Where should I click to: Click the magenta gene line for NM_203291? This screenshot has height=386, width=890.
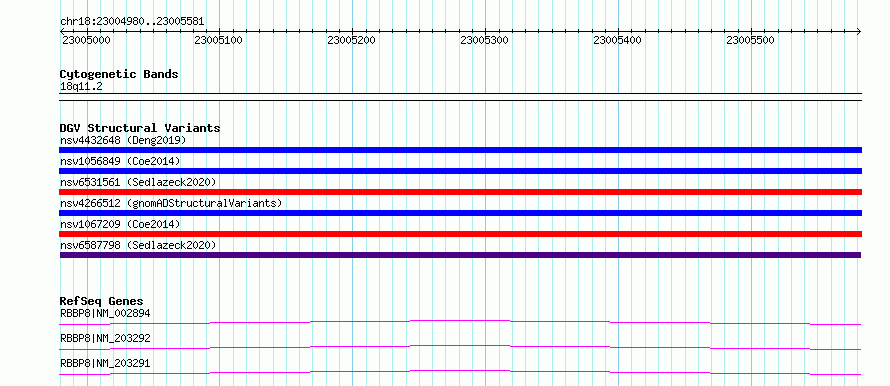point(460,372)
